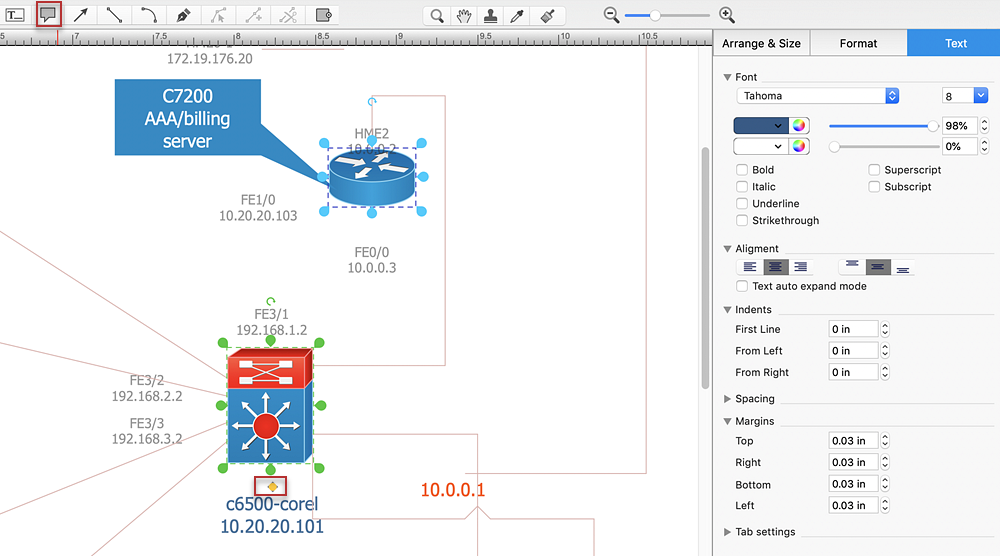The width and height of the screenshot is (1000, 556).
Task: Click the Right margin field
Action: pos(853,462)
